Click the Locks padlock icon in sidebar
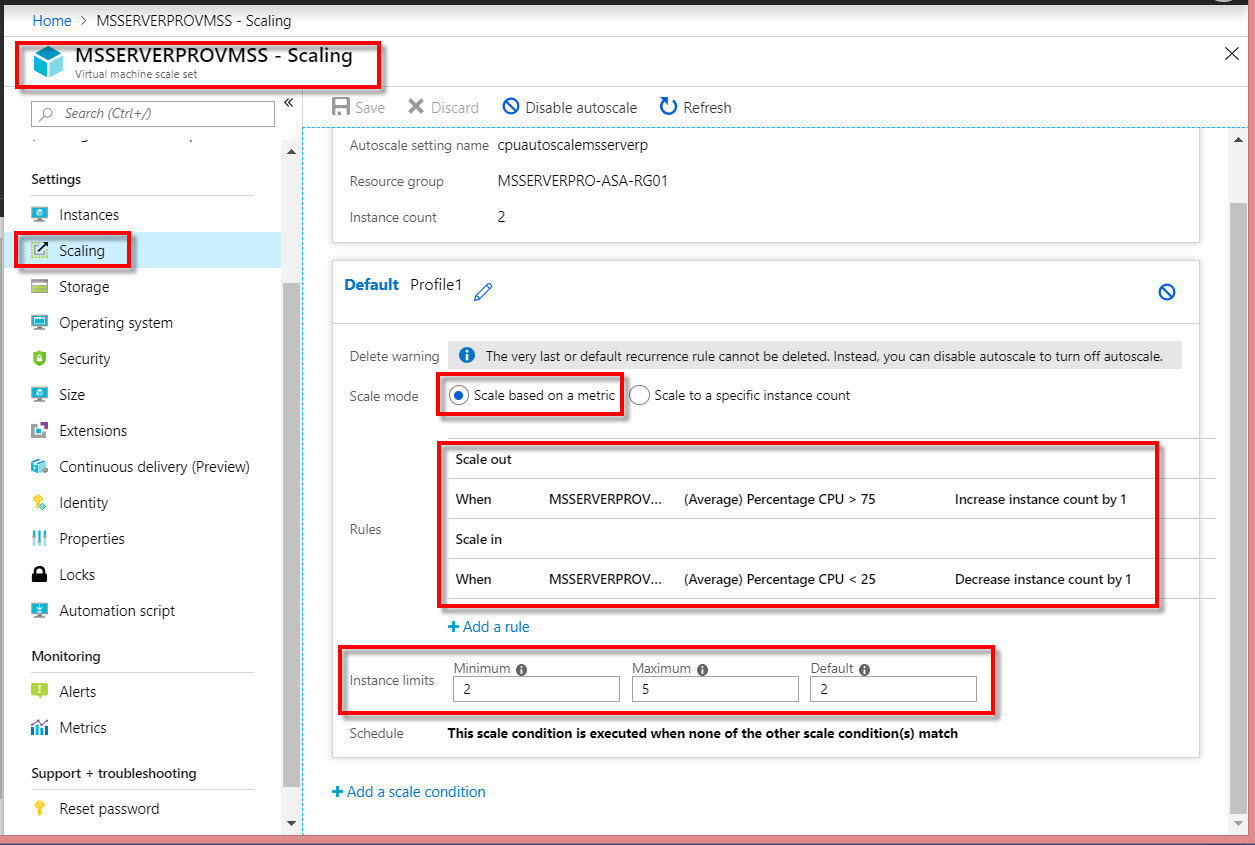1255x845 pixels. coord(40,575)
